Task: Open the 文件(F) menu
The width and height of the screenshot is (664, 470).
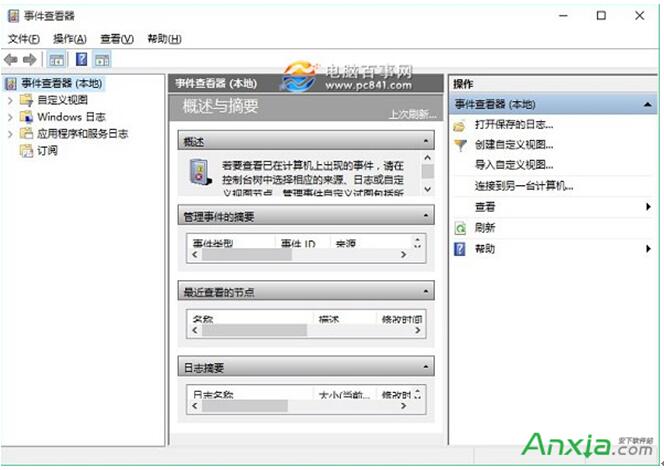Action: [x=22, y=39]
